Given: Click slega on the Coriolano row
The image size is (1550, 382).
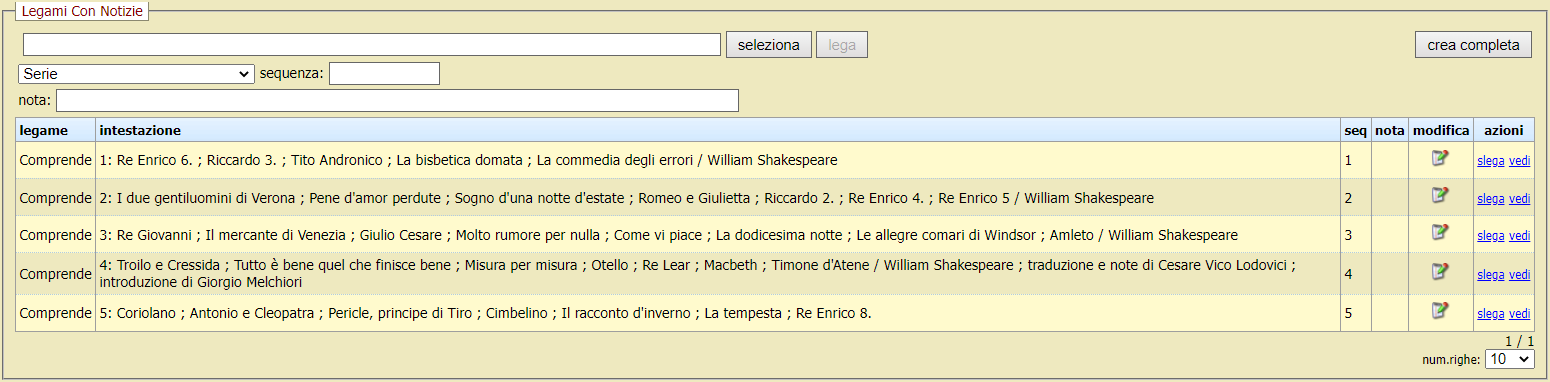Looking at the screenshot, I should 1491,314.
